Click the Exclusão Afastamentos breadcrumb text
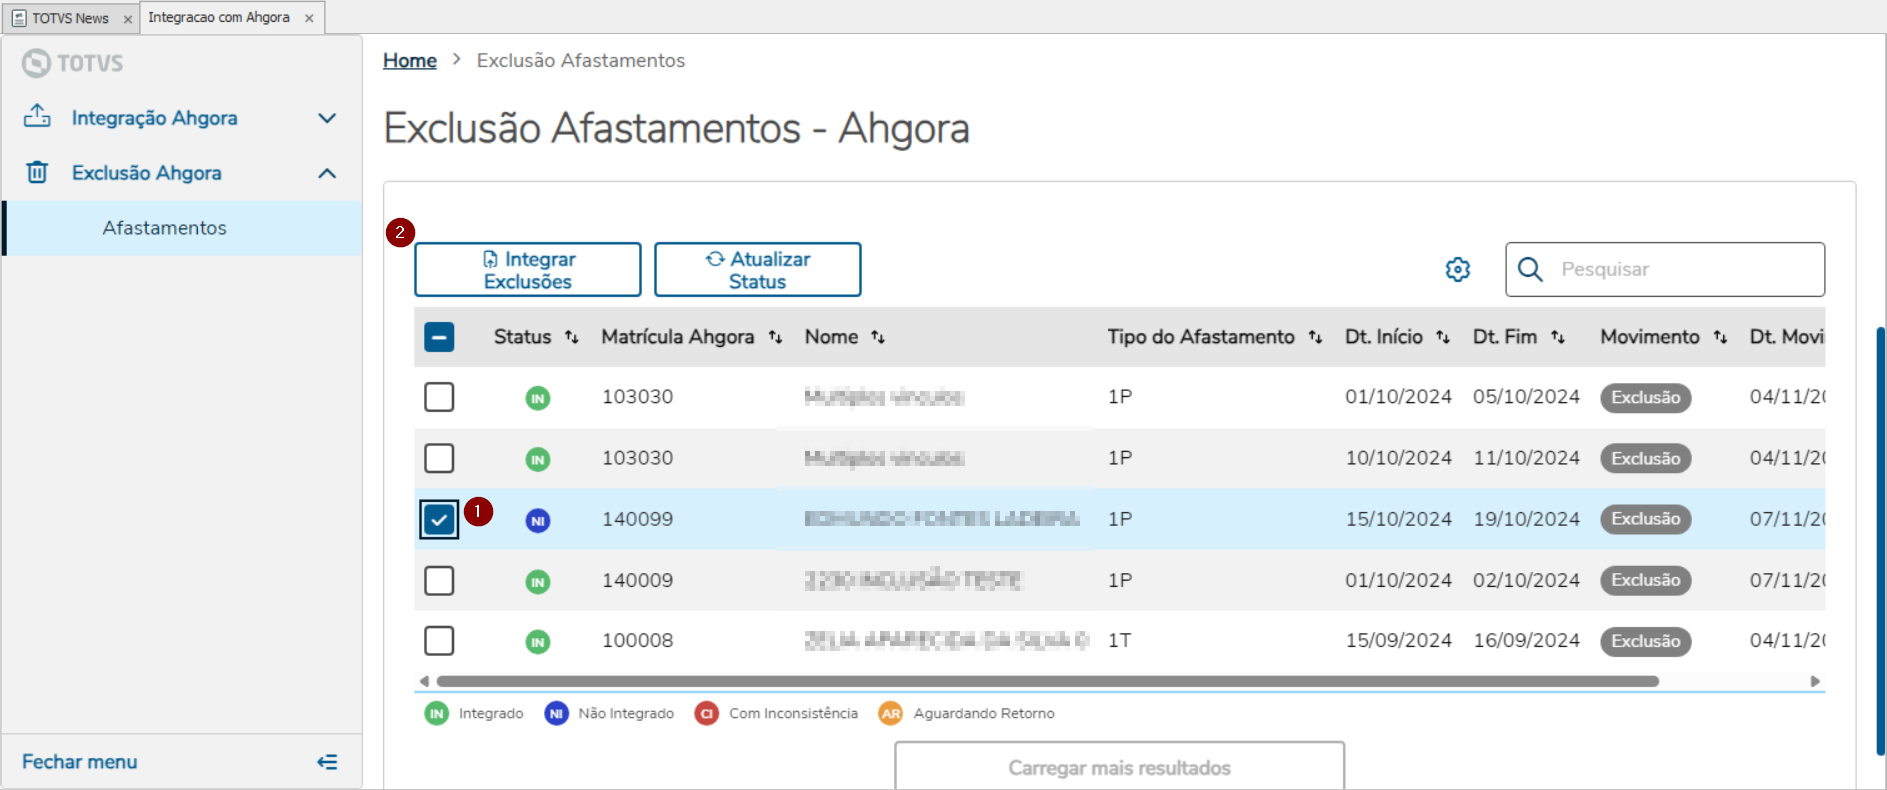 tap(581, 60)
